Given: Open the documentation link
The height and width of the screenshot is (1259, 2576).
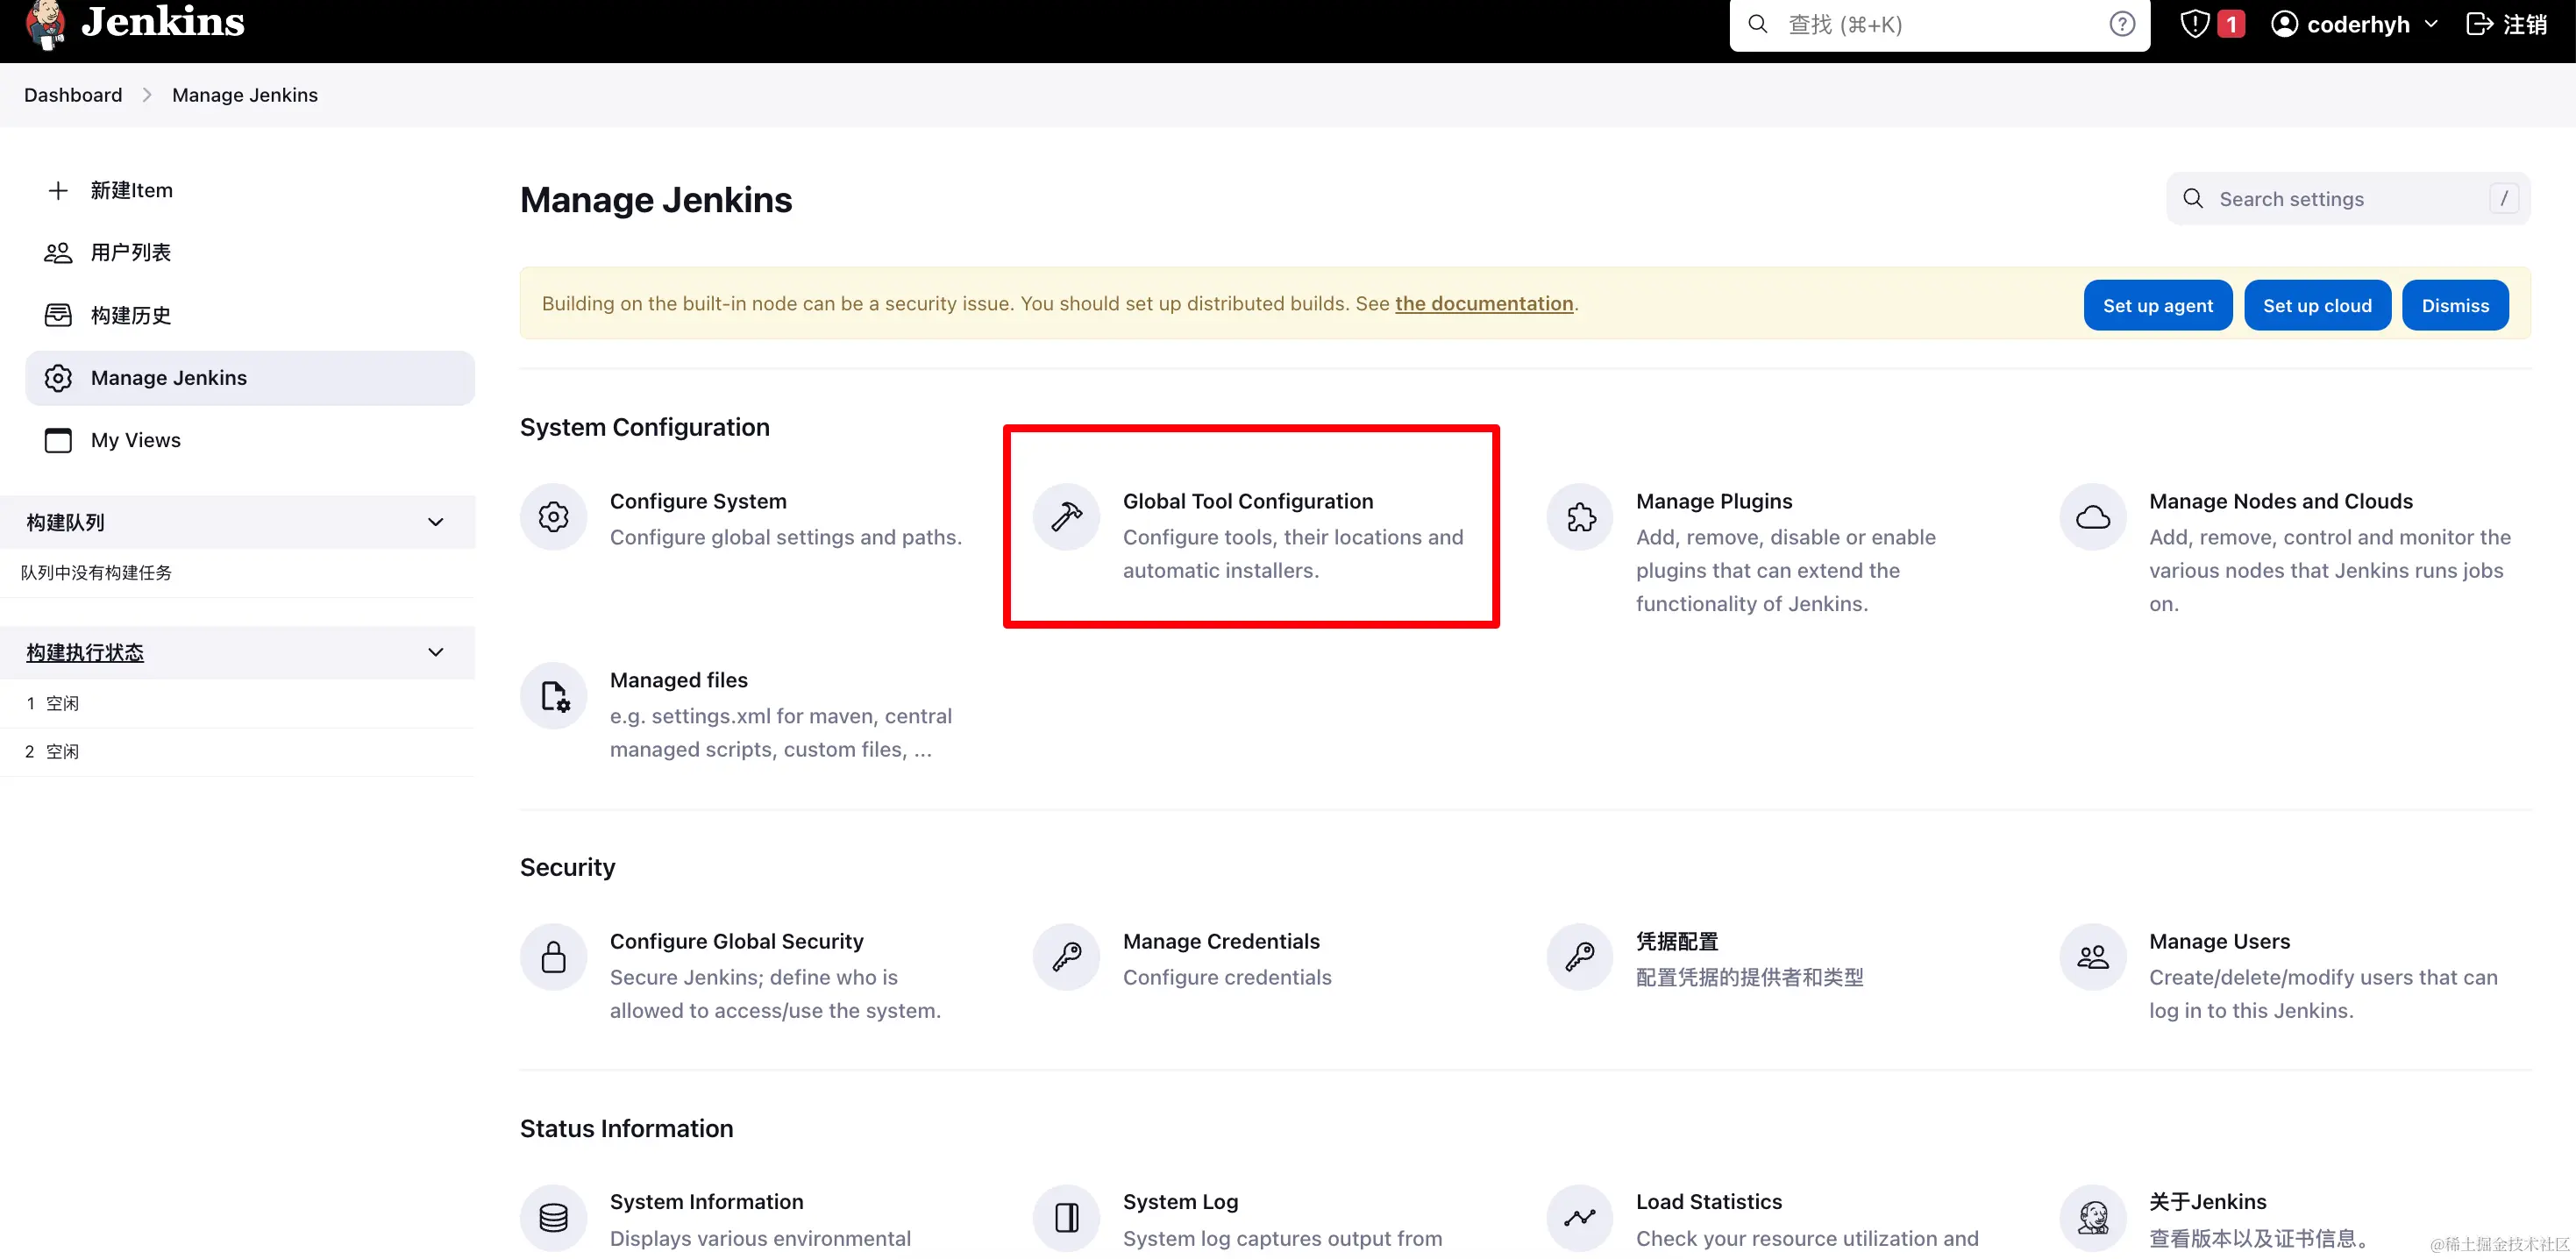Looking at the screenshot, I should [1484, 303].
